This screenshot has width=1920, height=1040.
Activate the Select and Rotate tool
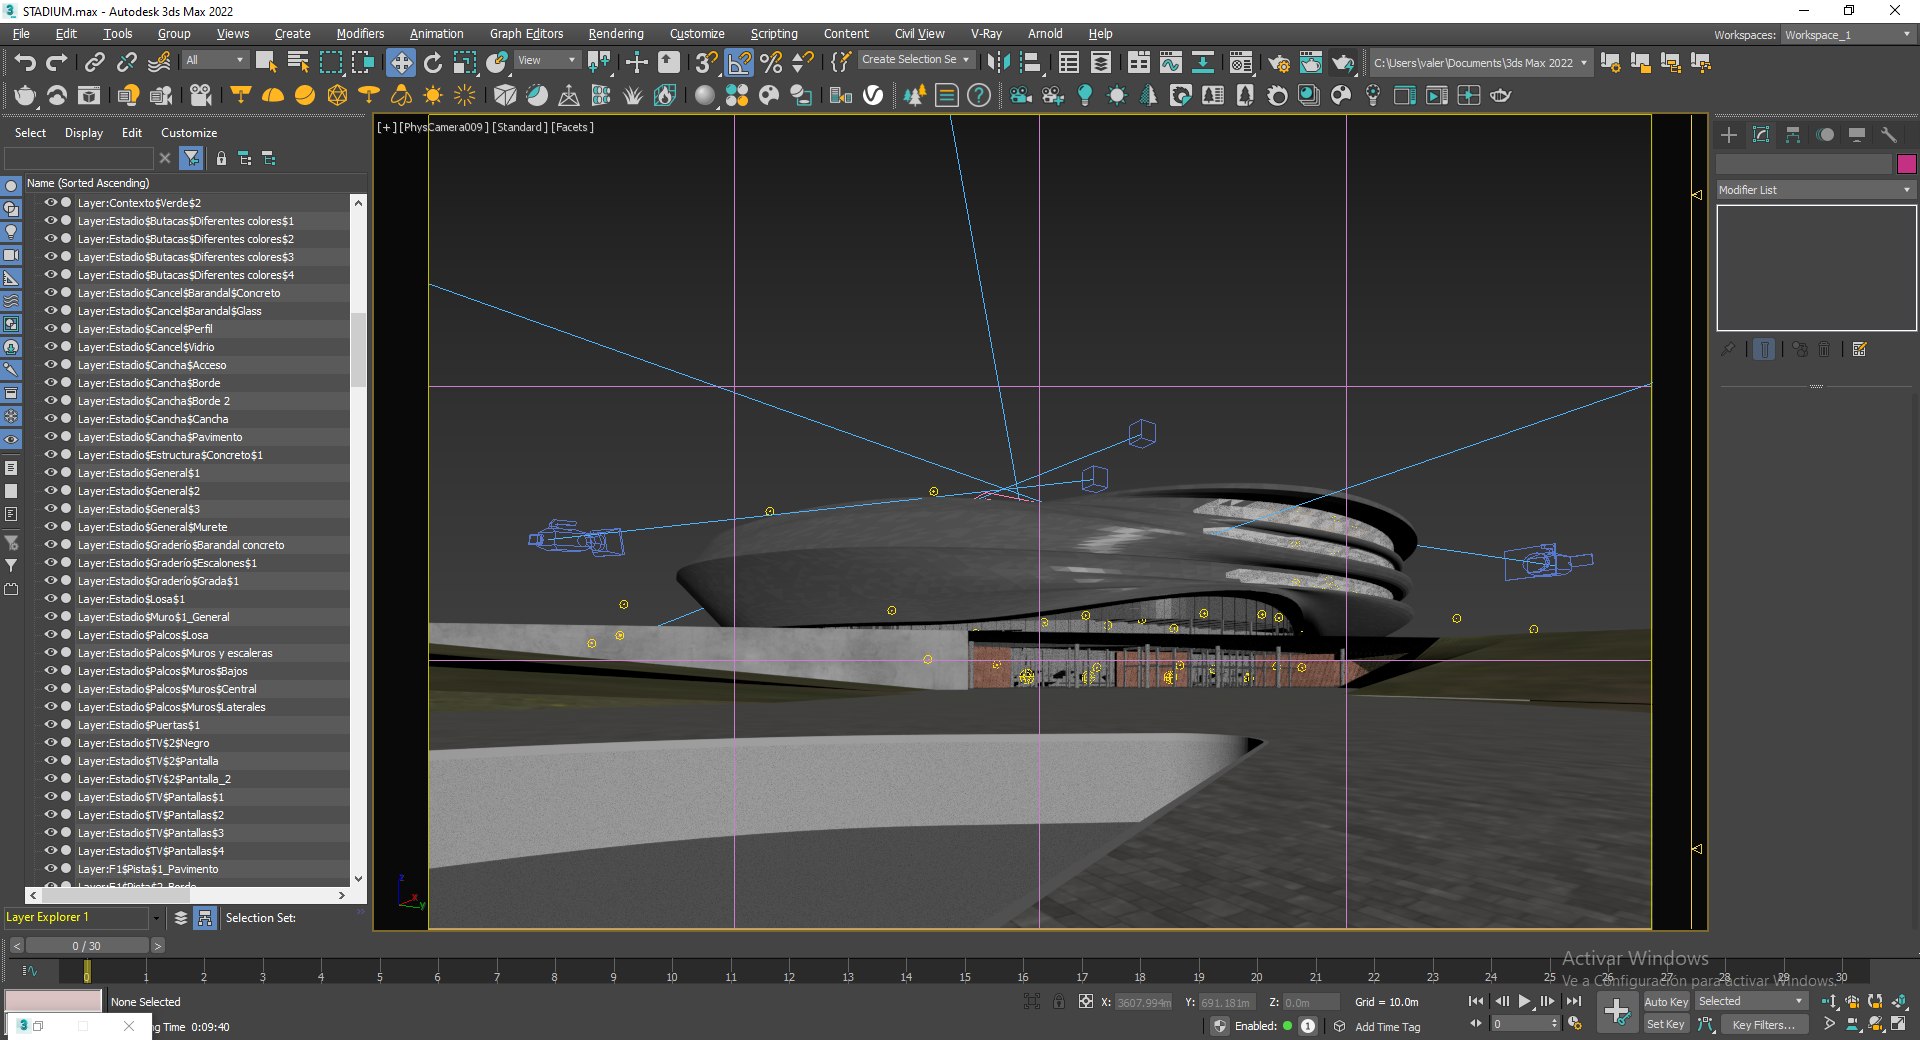coord(433,62)
